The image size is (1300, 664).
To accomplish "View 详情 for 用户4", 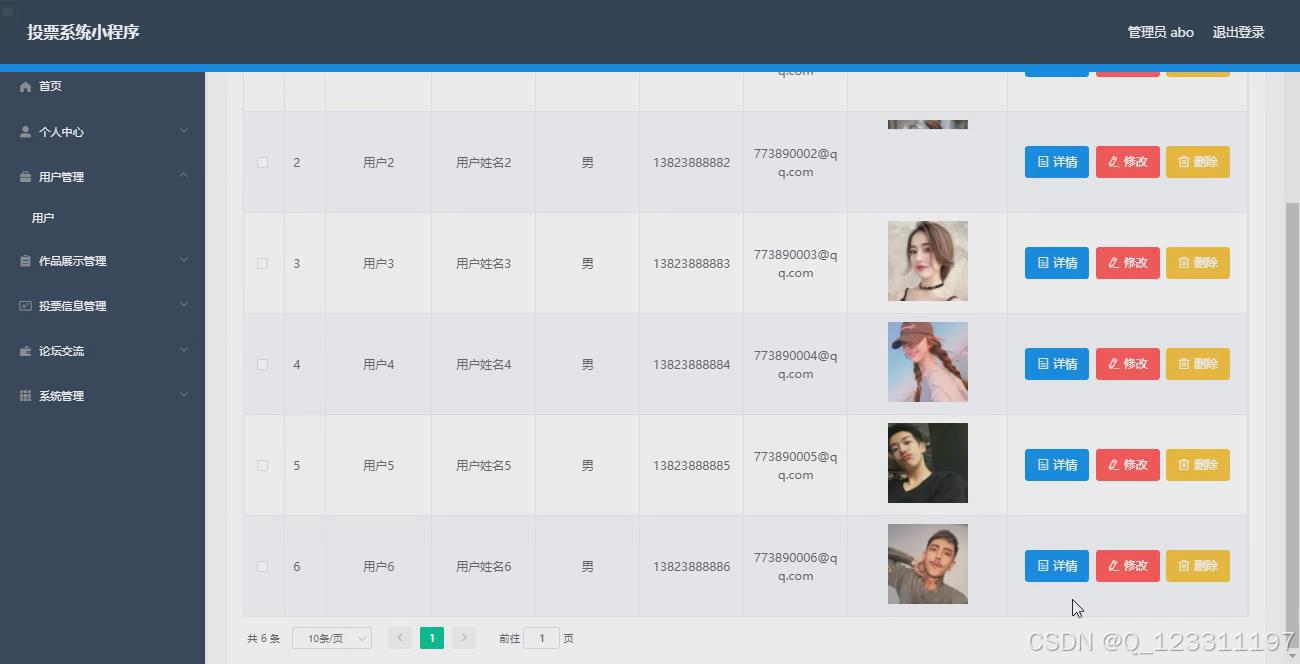I will click(x=1057, y=364).
